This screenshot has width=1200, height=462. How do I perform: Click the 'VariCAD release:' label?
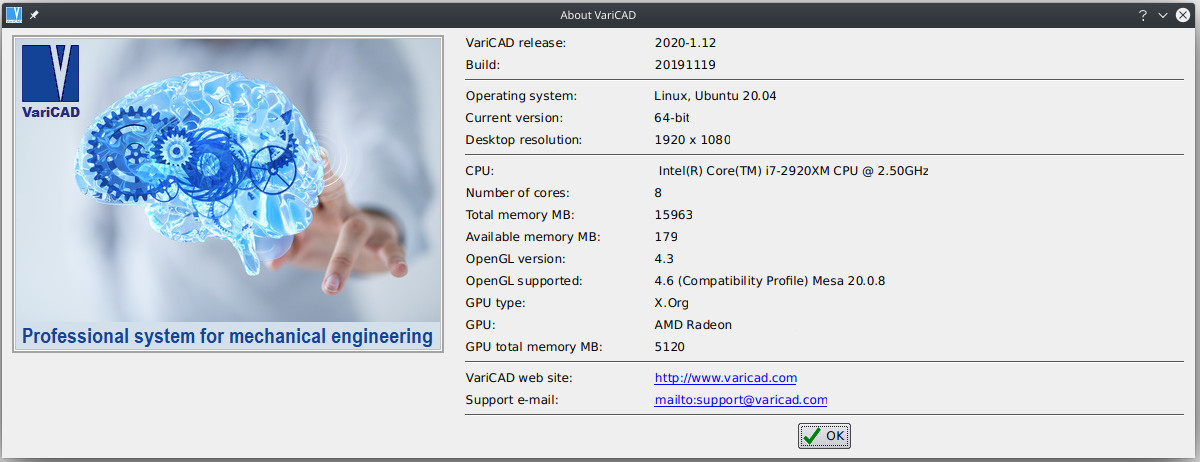pyautogui.click(x=516, y=43)
